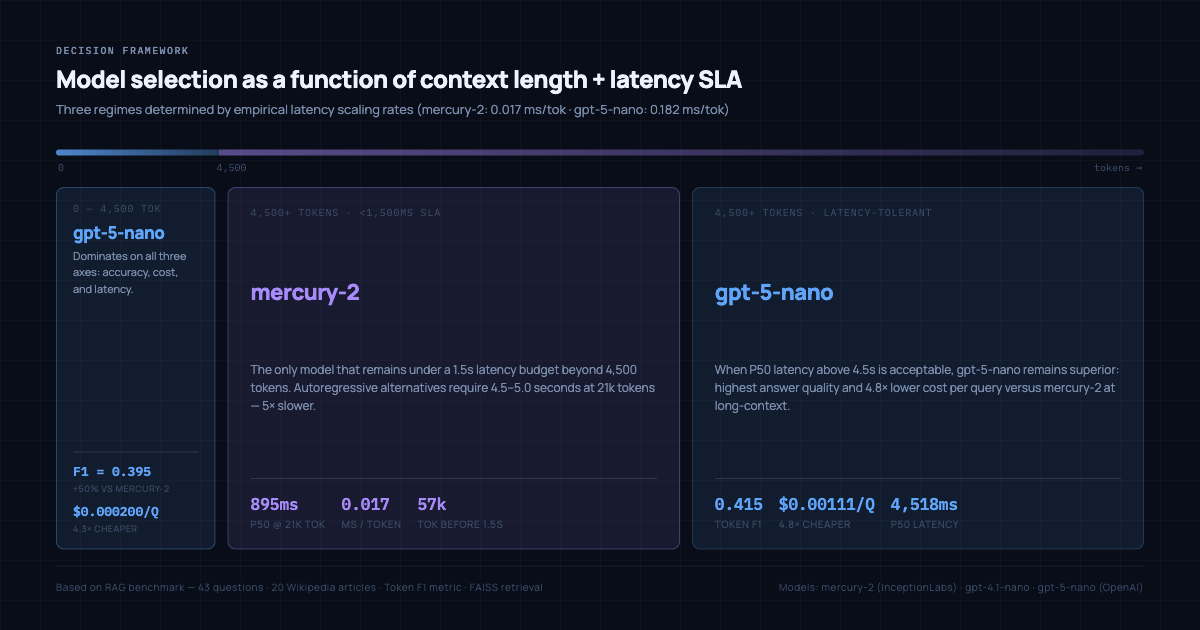Select the 4,500 marker on the token axis
The image size is (1200, 630).
231,168
